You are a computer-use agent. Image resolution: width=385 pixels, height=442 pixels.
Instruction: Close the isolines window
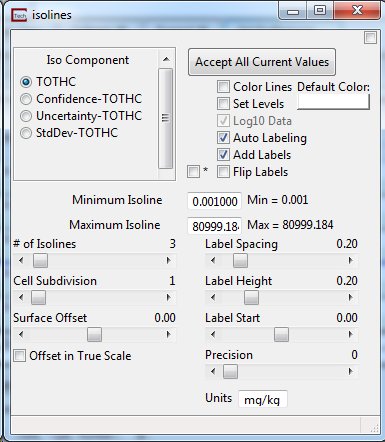click(357, 11)
